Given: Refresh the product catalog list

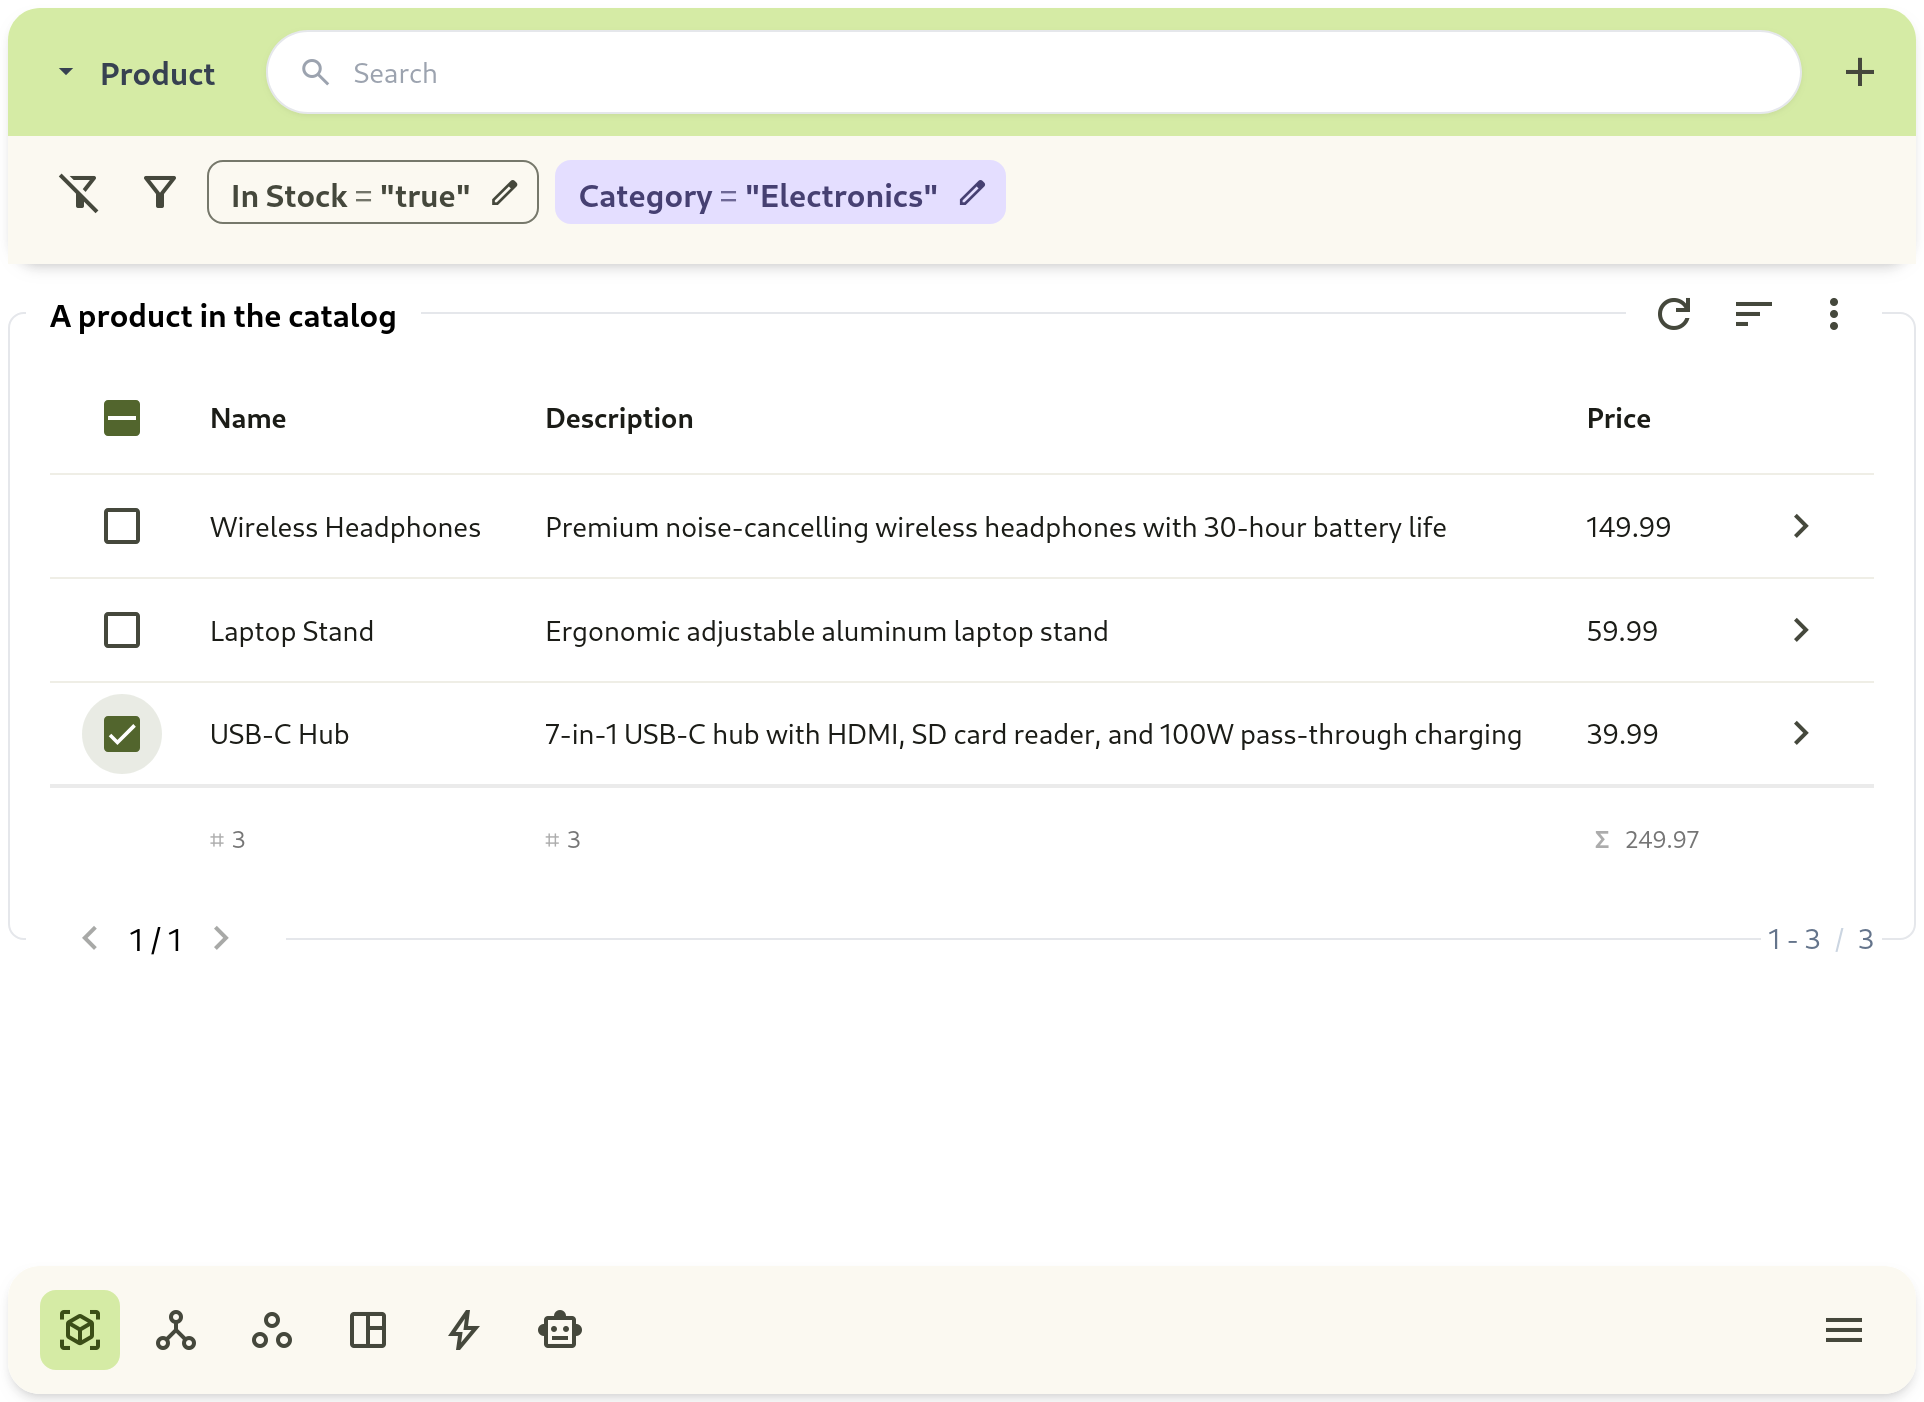Looking at the screenshot, I should point(1674,314).
